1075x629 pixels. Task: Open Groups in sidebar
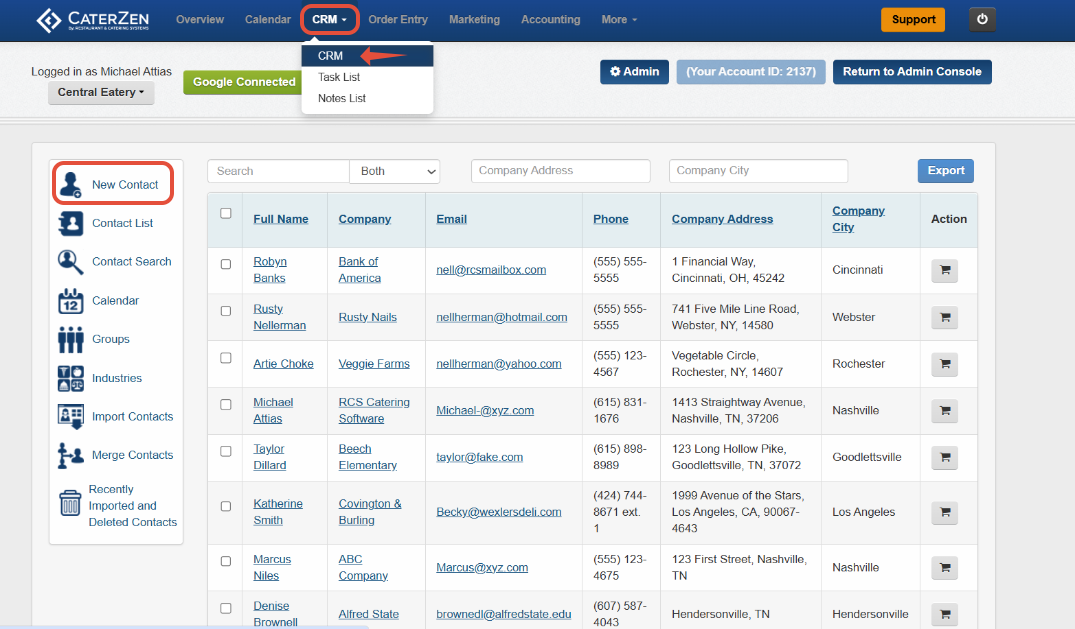coord(94,339)
